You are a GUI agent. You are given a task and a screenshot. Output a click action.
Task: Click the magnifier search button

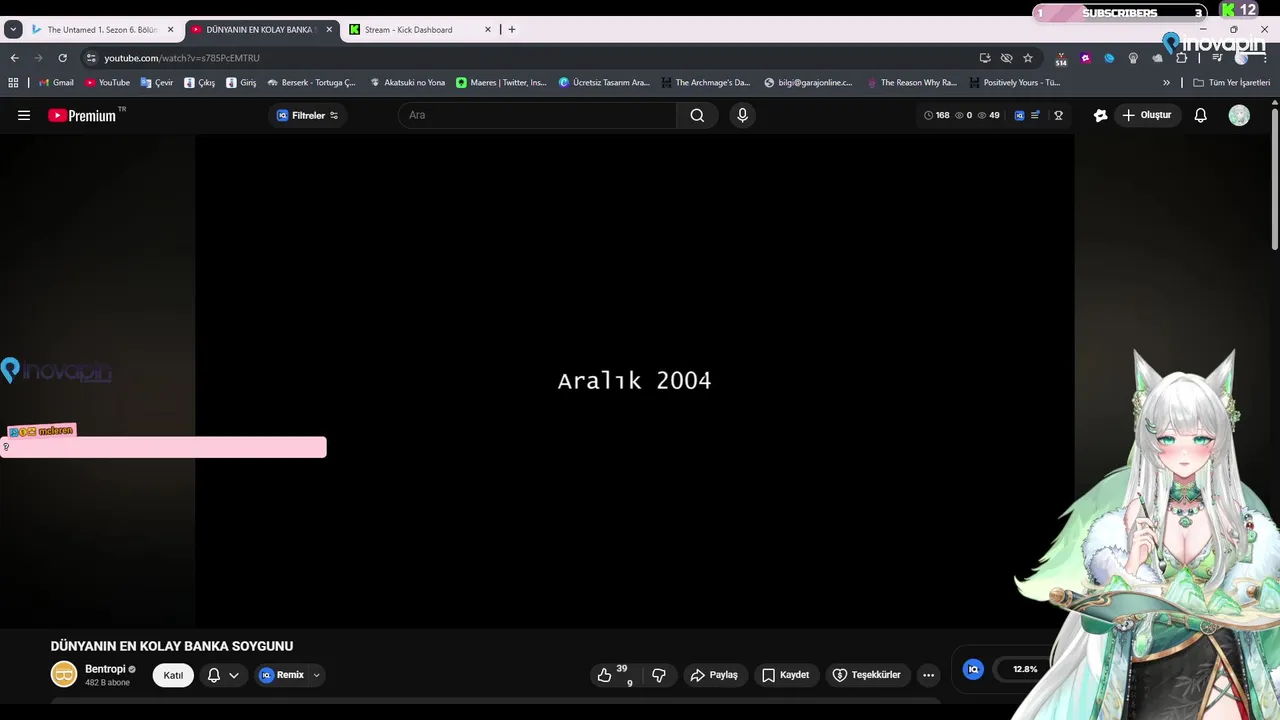[x=697, y=115]
